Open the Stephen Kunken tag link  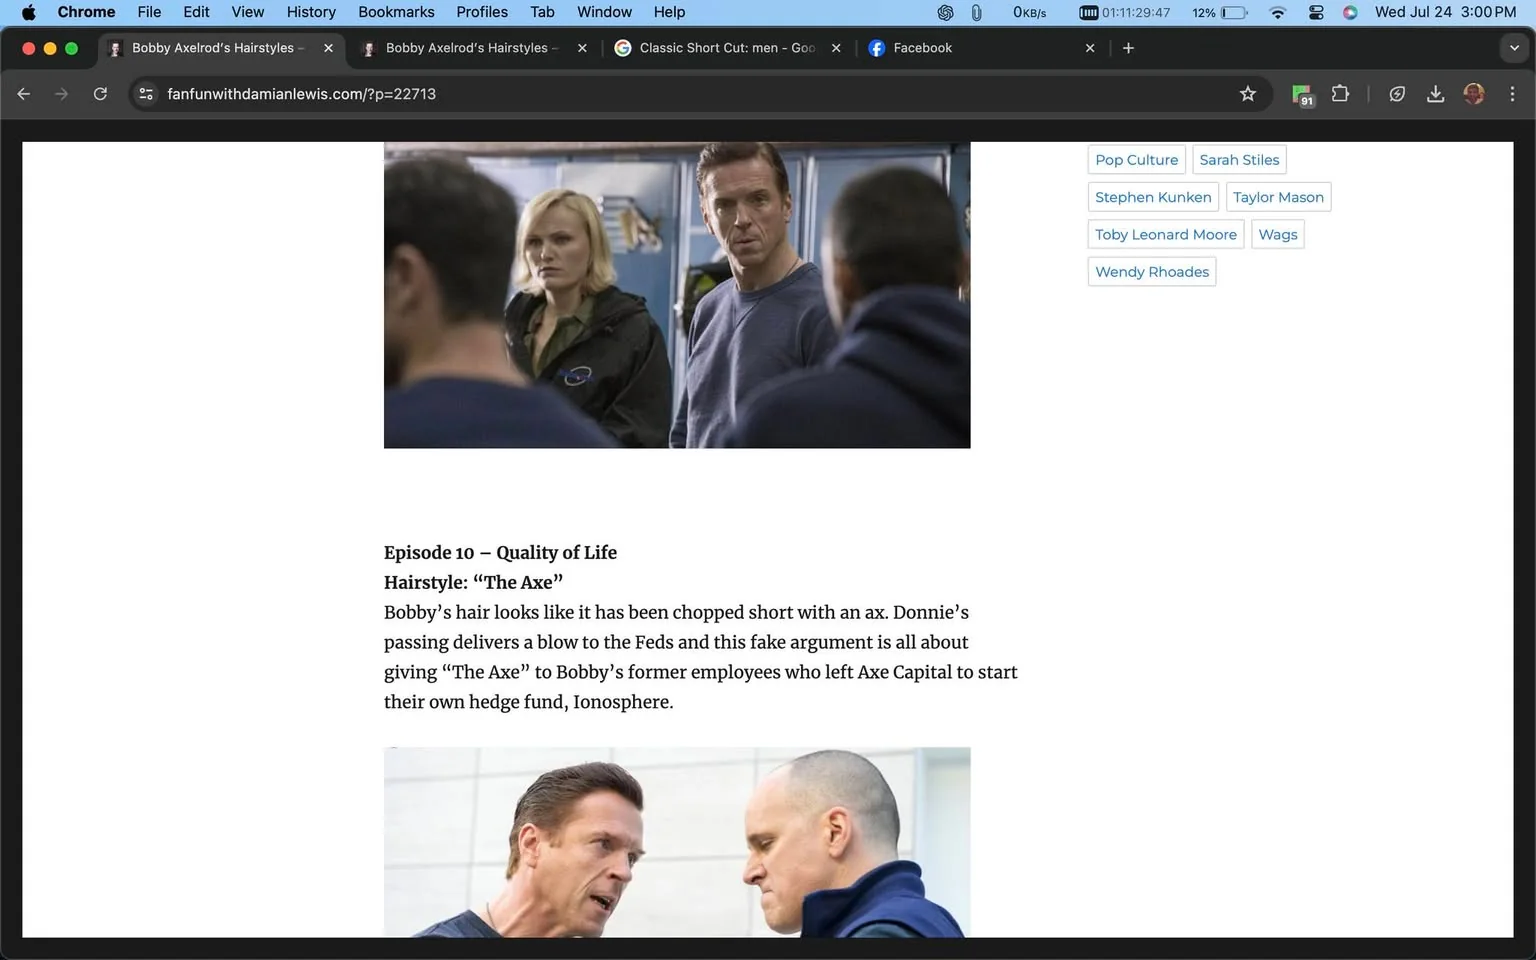click(1153, 197)
